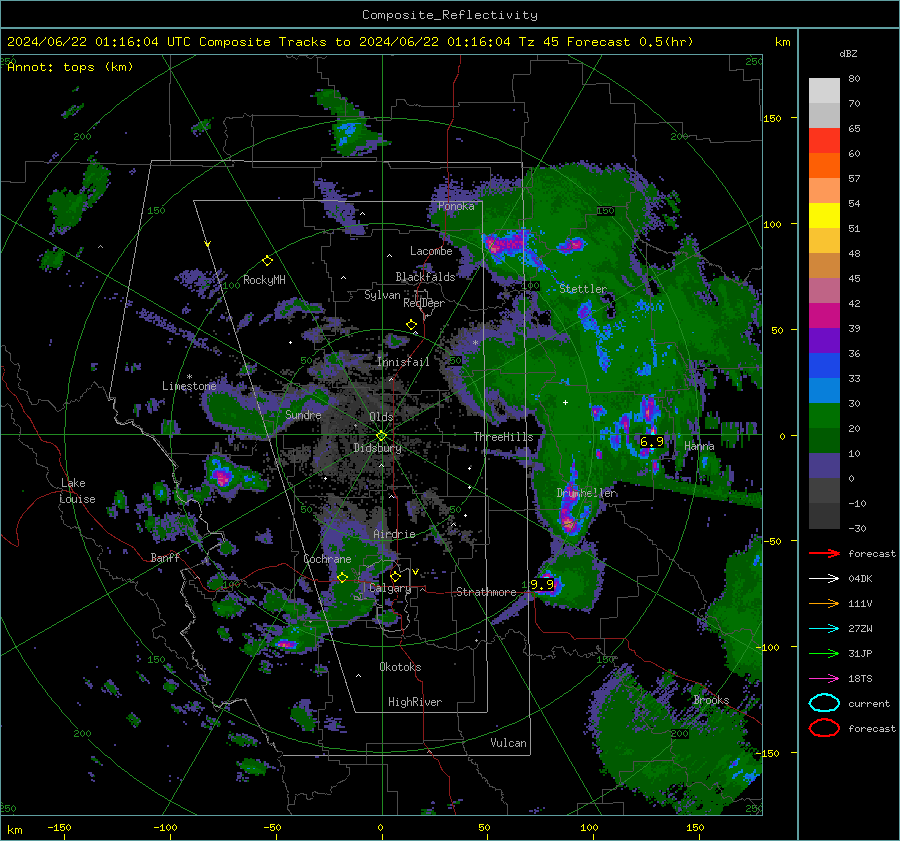Click the 20 dBZ green color swatch
The height and width of the screenshot is (841, 900).
tap(824, 440)
